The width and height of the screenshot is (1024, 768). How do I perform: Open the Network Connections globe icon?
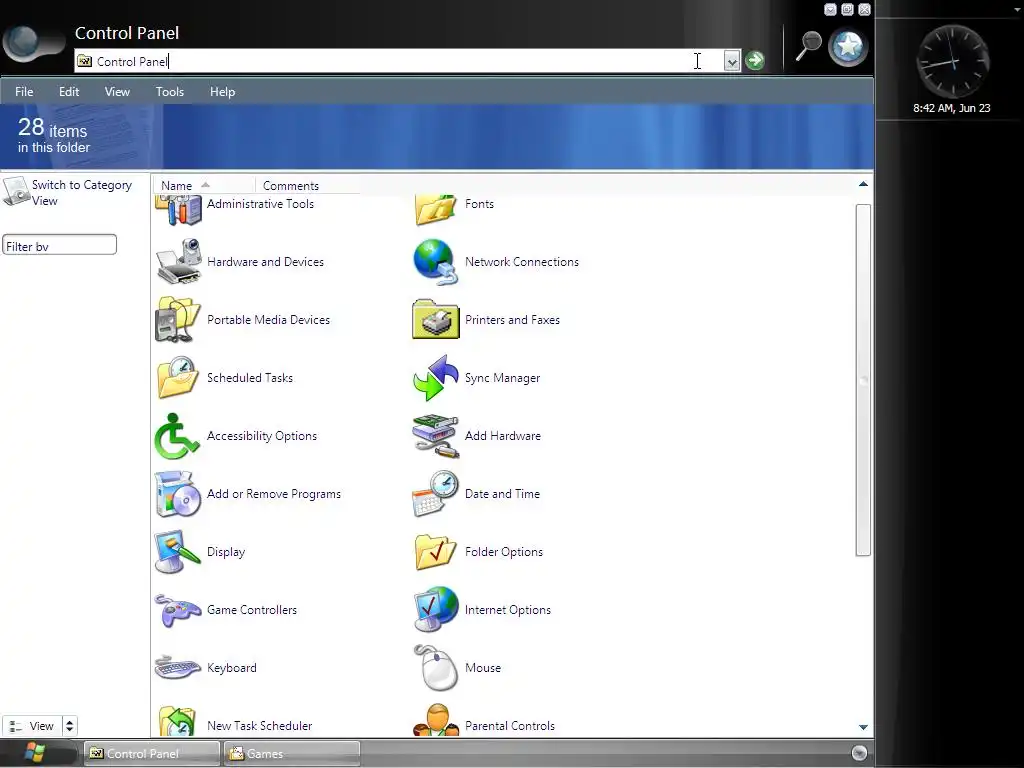(x=436, y=261)
